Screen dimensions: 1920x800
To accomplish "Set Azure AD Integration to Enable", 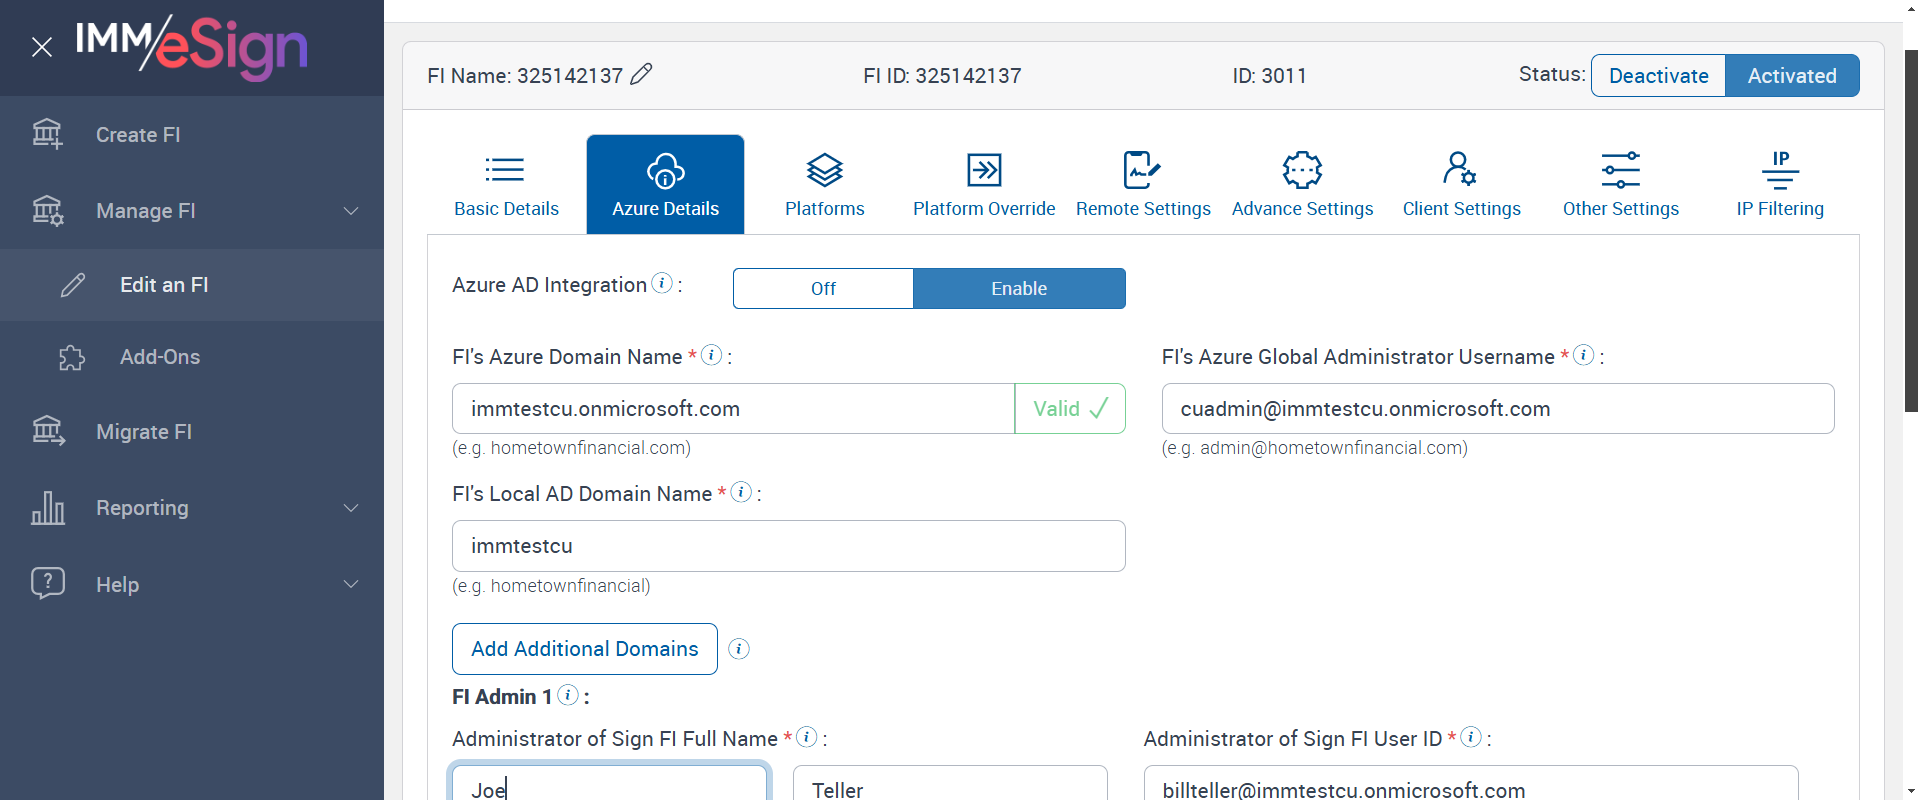I will (1019, 288).
